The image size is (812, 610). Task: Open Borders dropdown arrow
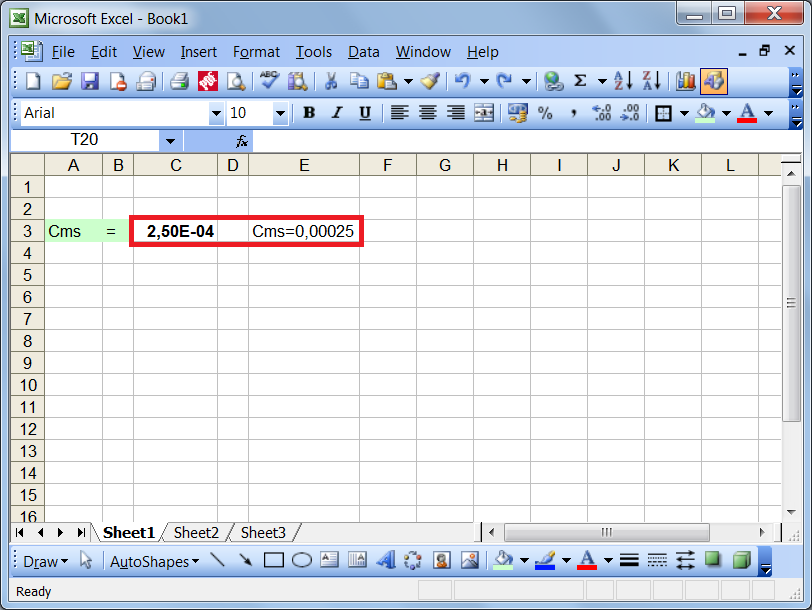pos(684,113)
